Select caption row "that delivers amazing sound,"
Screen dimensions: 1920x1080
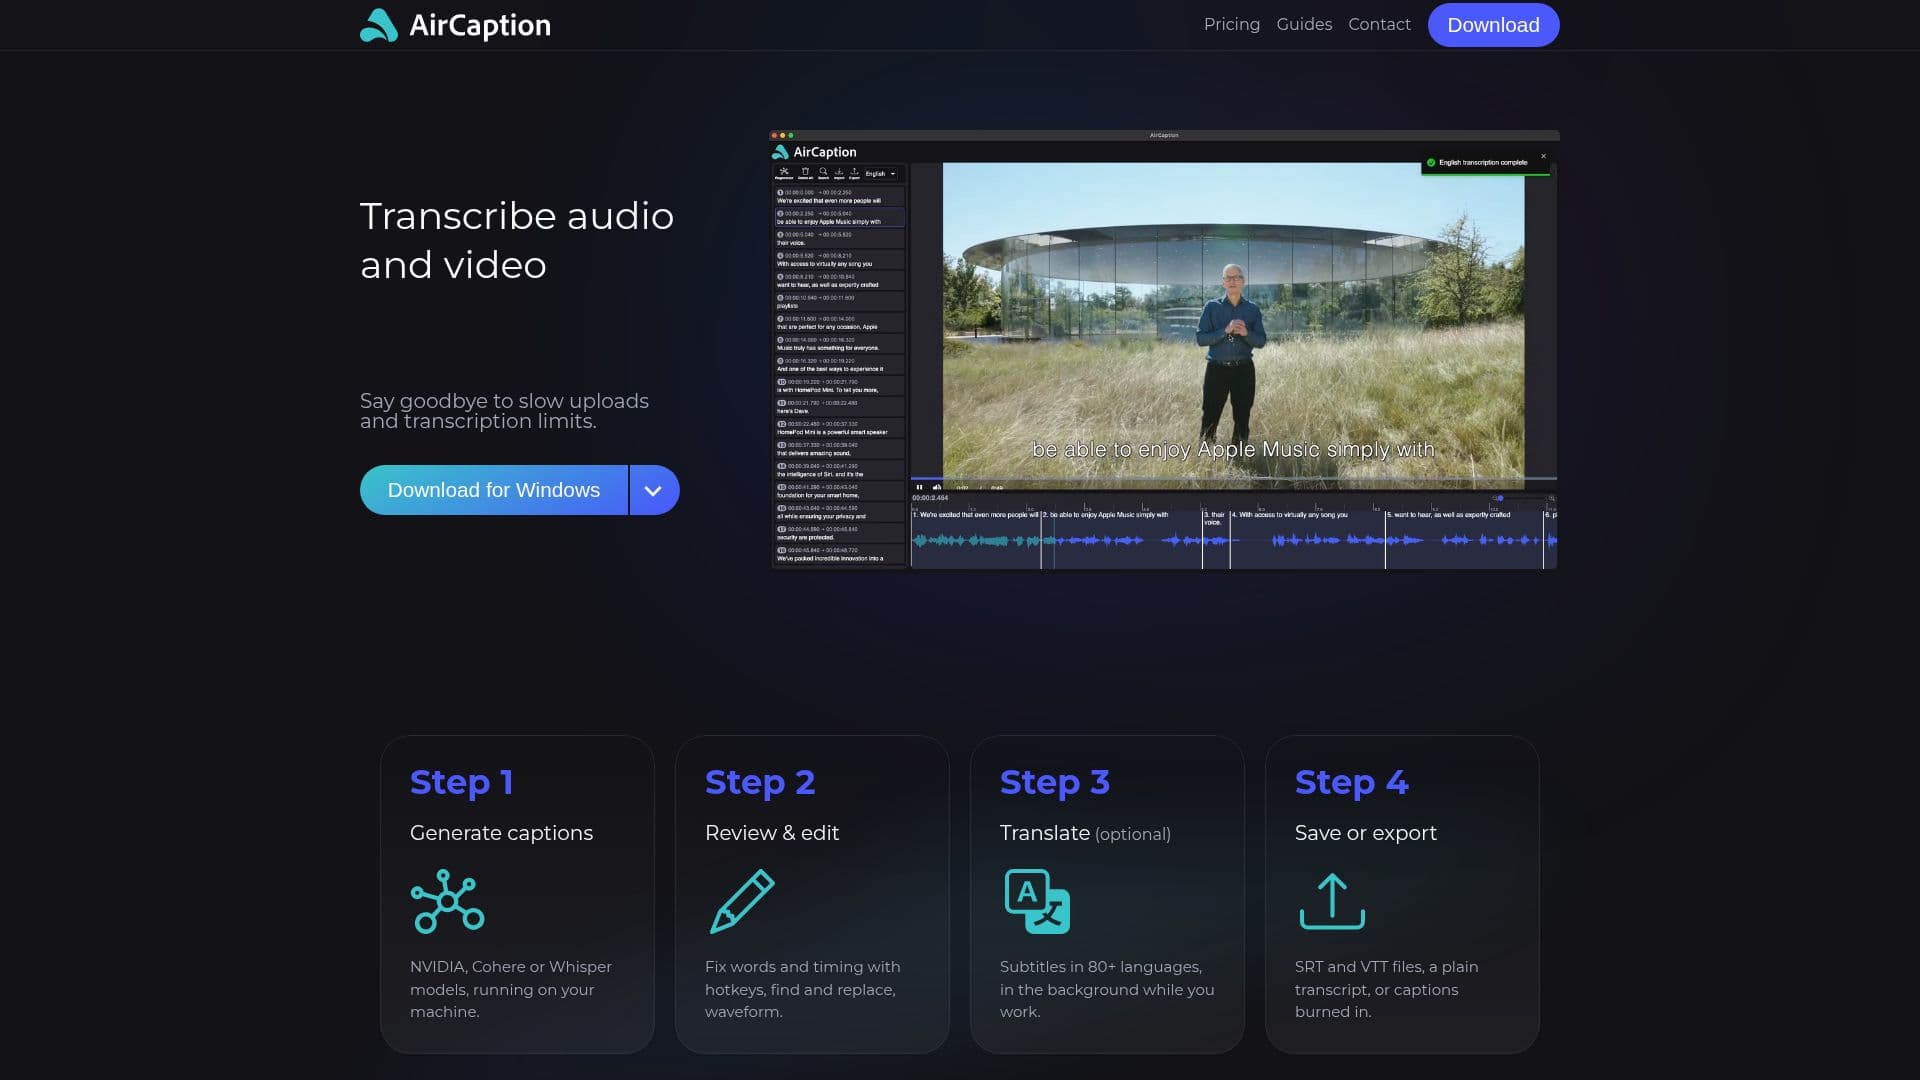840,449
